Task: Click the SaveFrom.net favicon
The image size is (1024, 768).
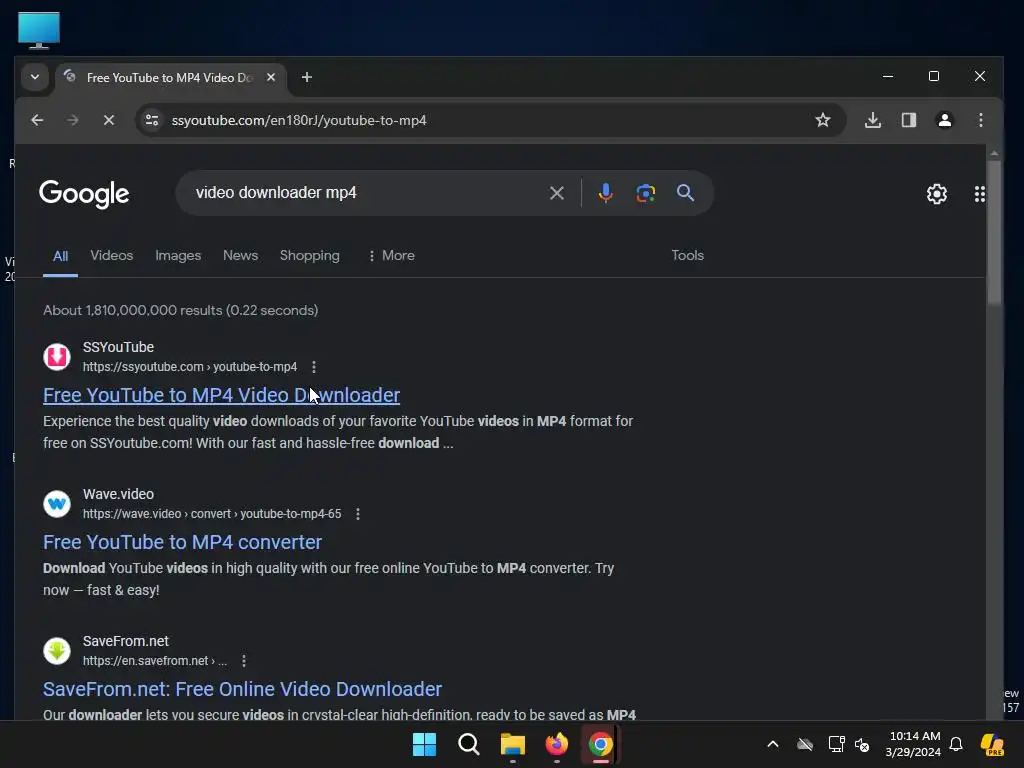Action: tap(57, 650)
